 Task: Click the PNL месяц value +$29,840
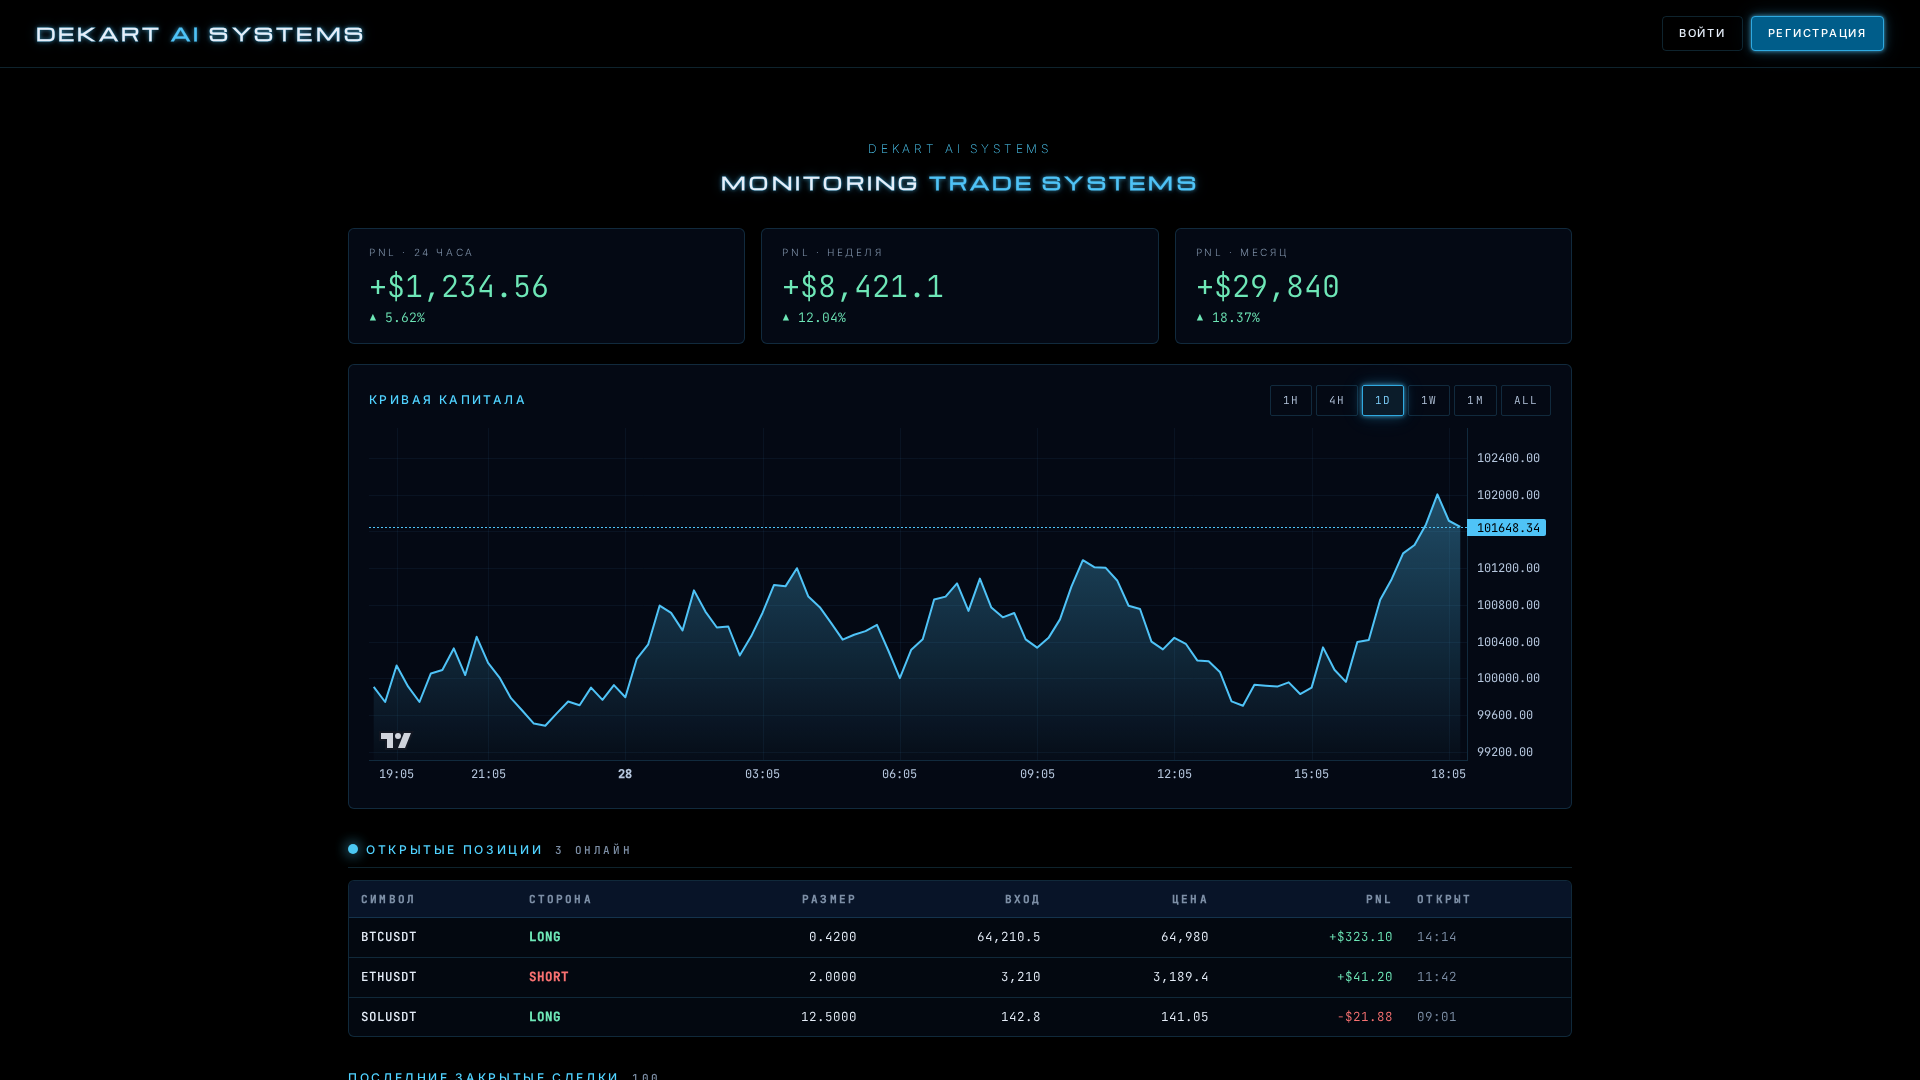click(x=1268, y=287)
